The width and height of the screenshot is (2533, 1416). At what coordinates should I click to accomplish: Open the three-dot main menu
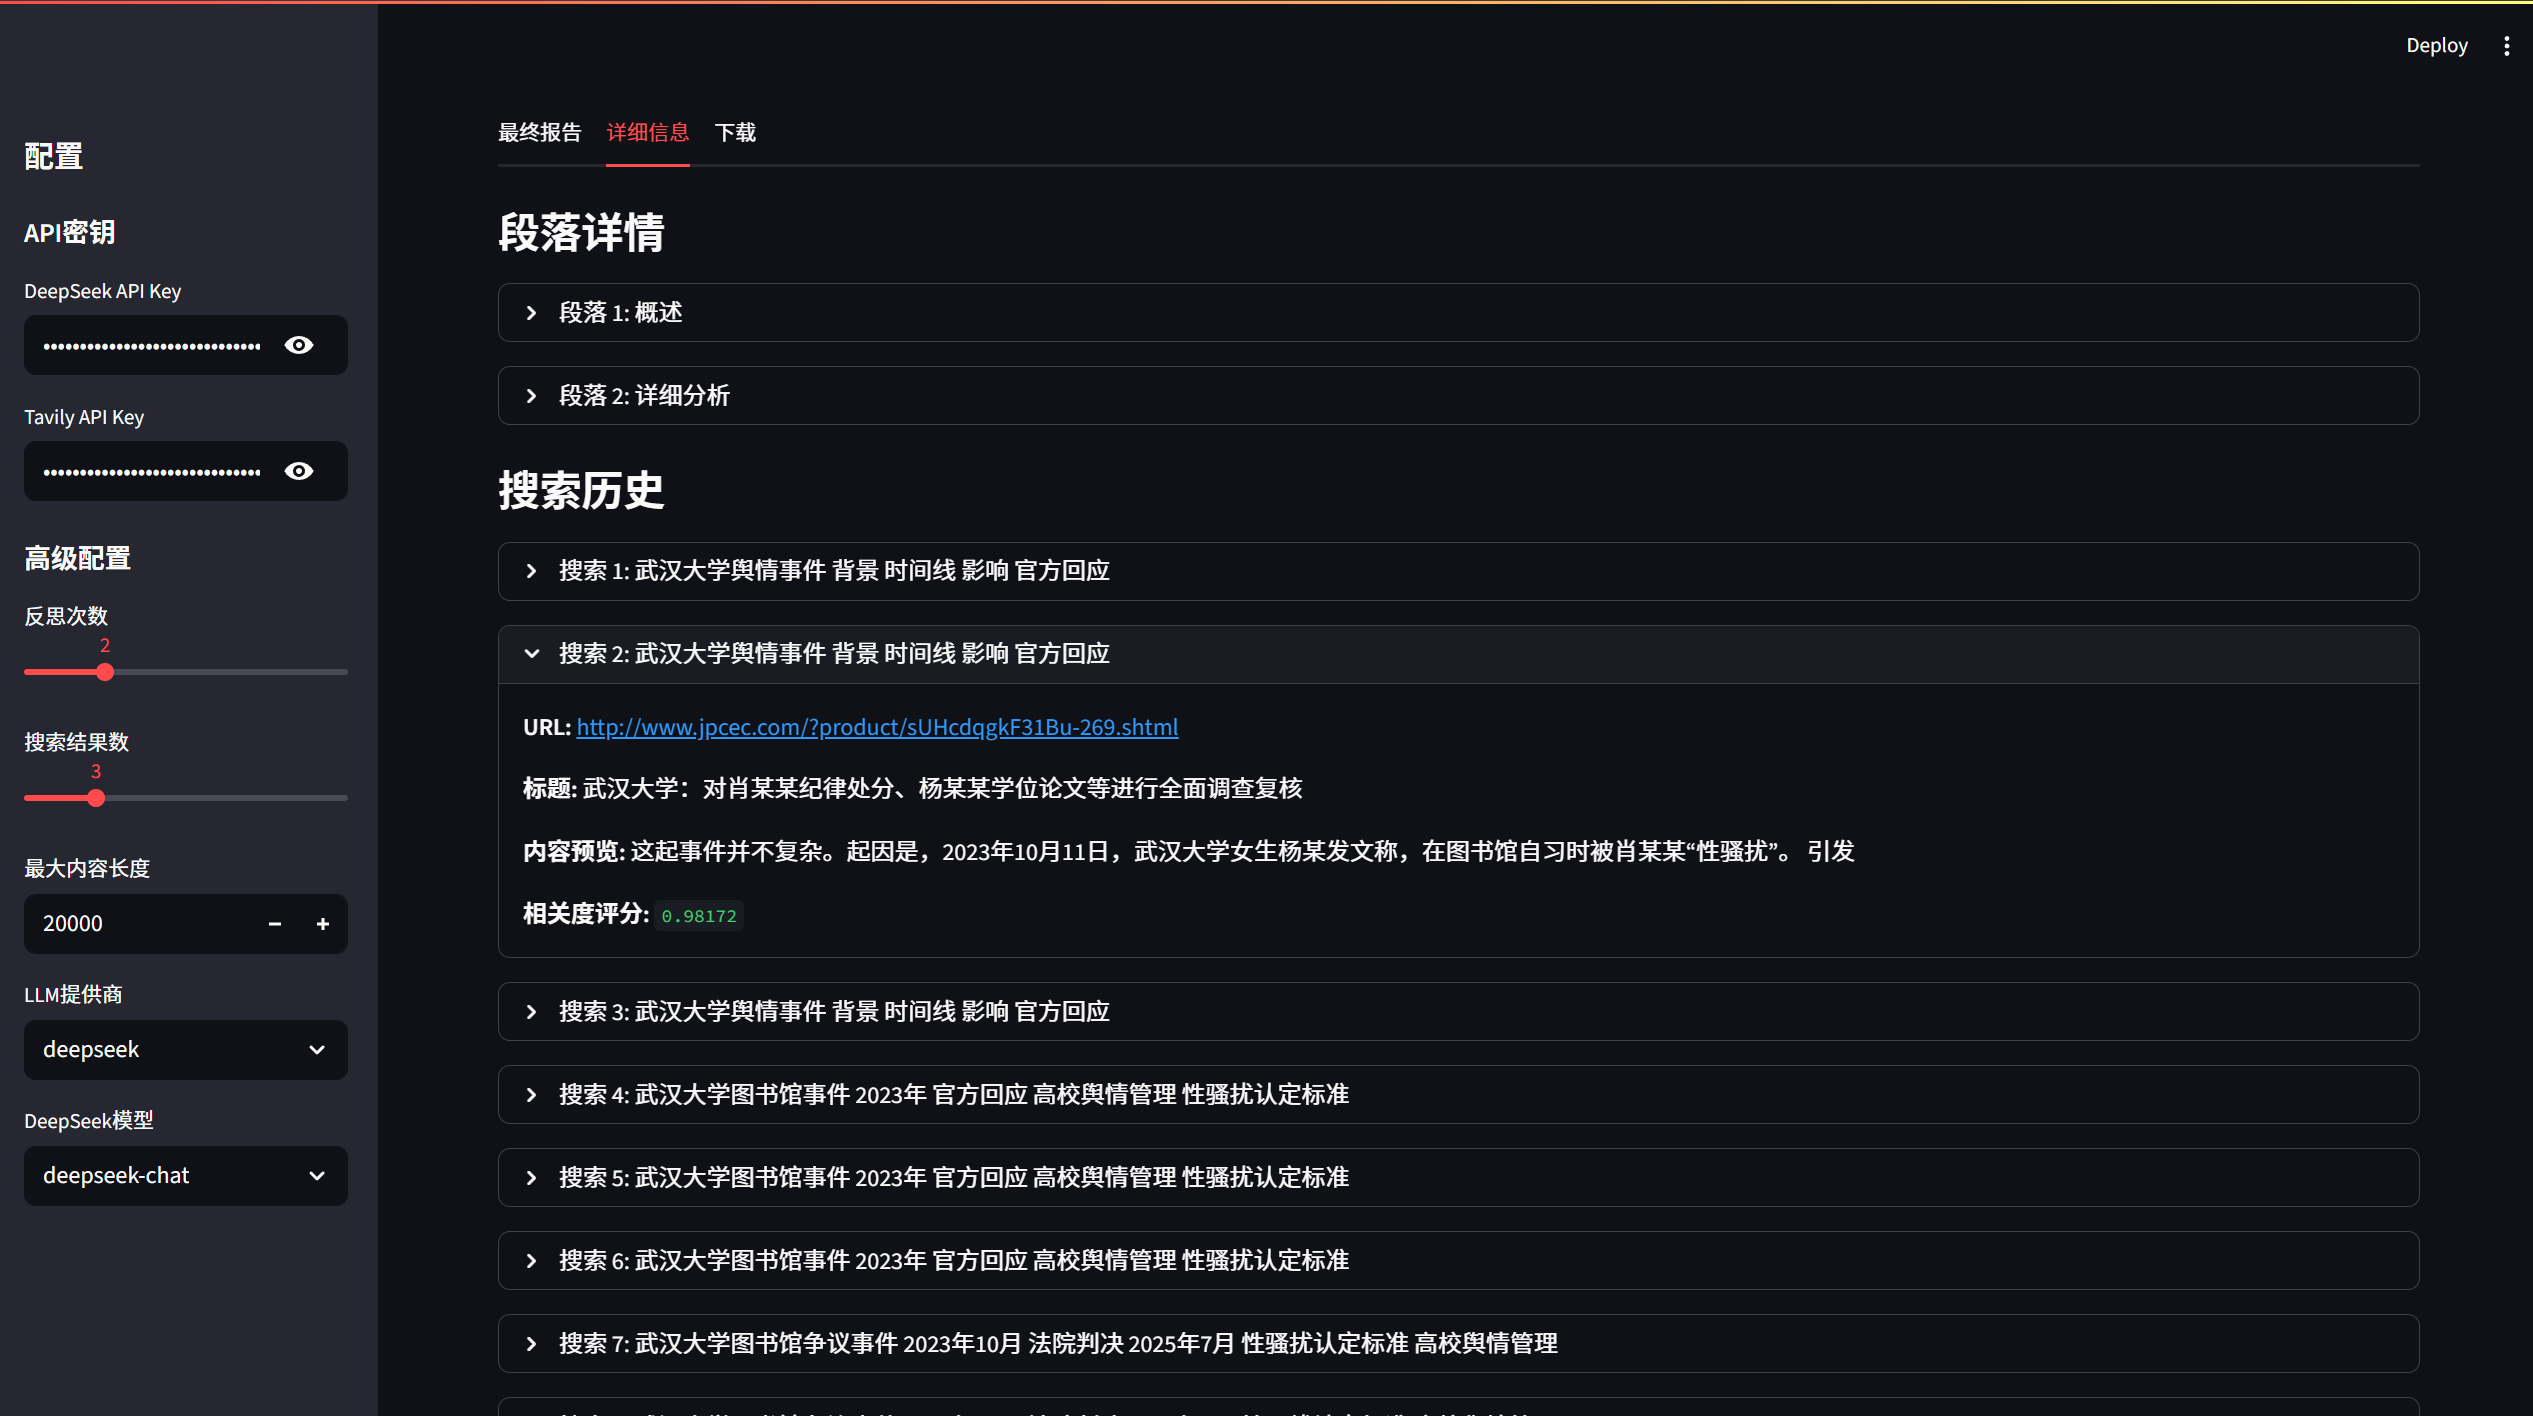tap(2506, 46)
